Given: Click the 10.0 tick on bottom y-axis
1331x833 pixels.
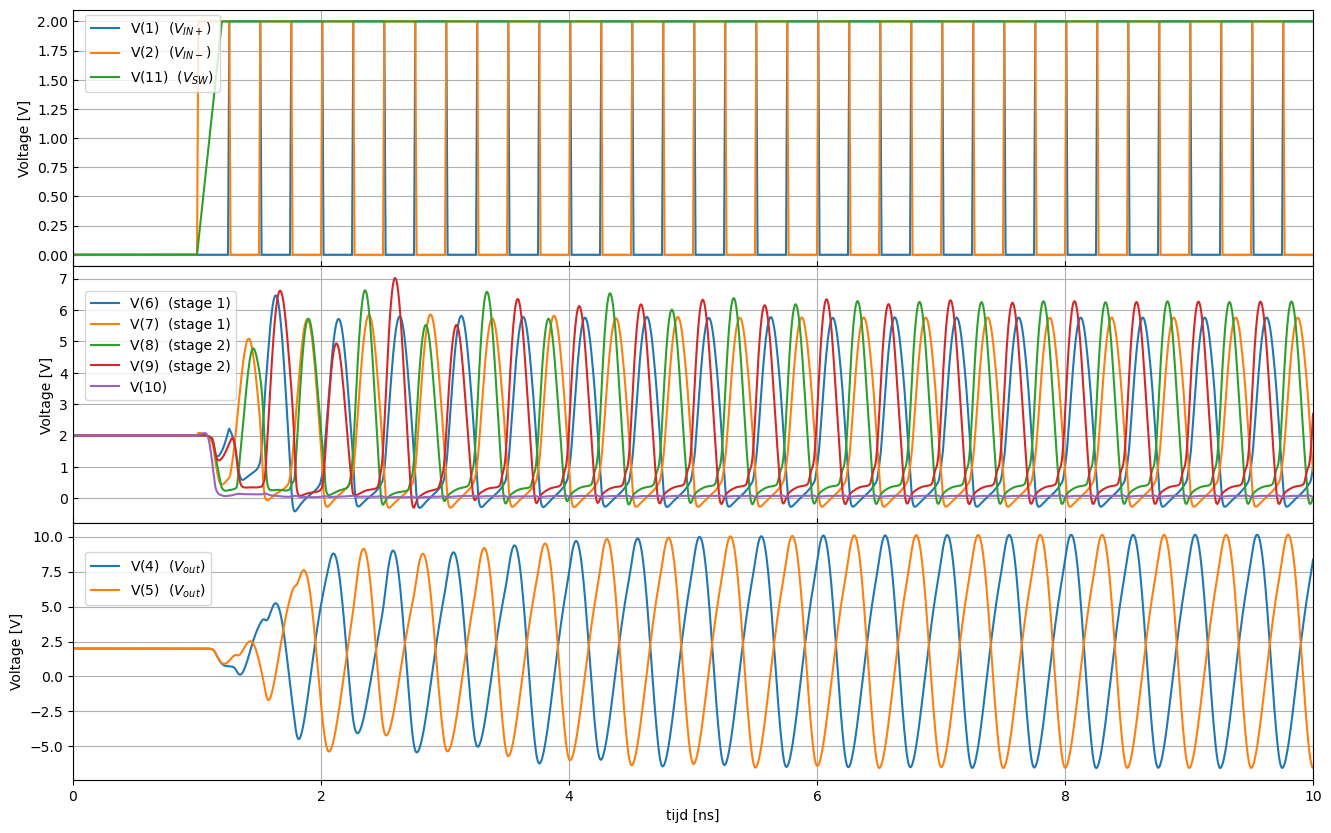Looking at the screenshot, I should pyautogui.click(x=50, y=537).
